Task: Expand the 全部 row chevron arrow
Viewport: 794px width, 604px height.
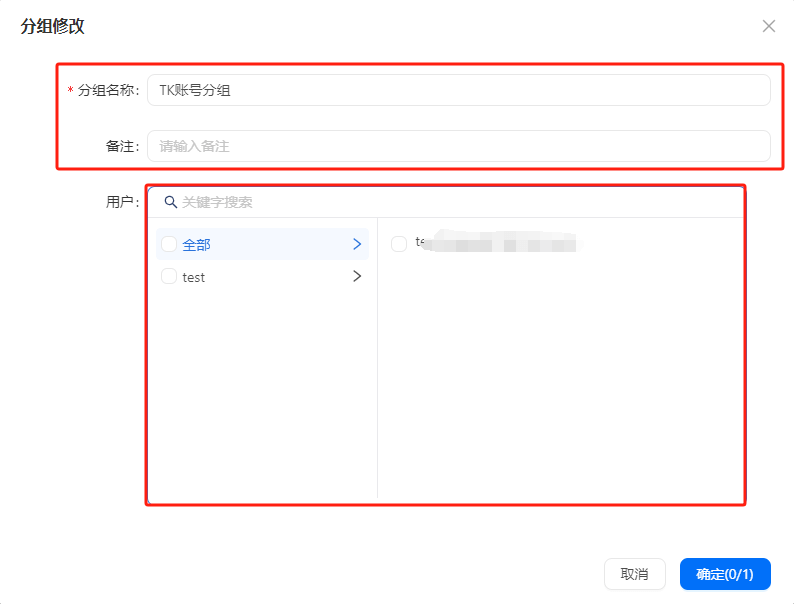Action: coord(357,244)
